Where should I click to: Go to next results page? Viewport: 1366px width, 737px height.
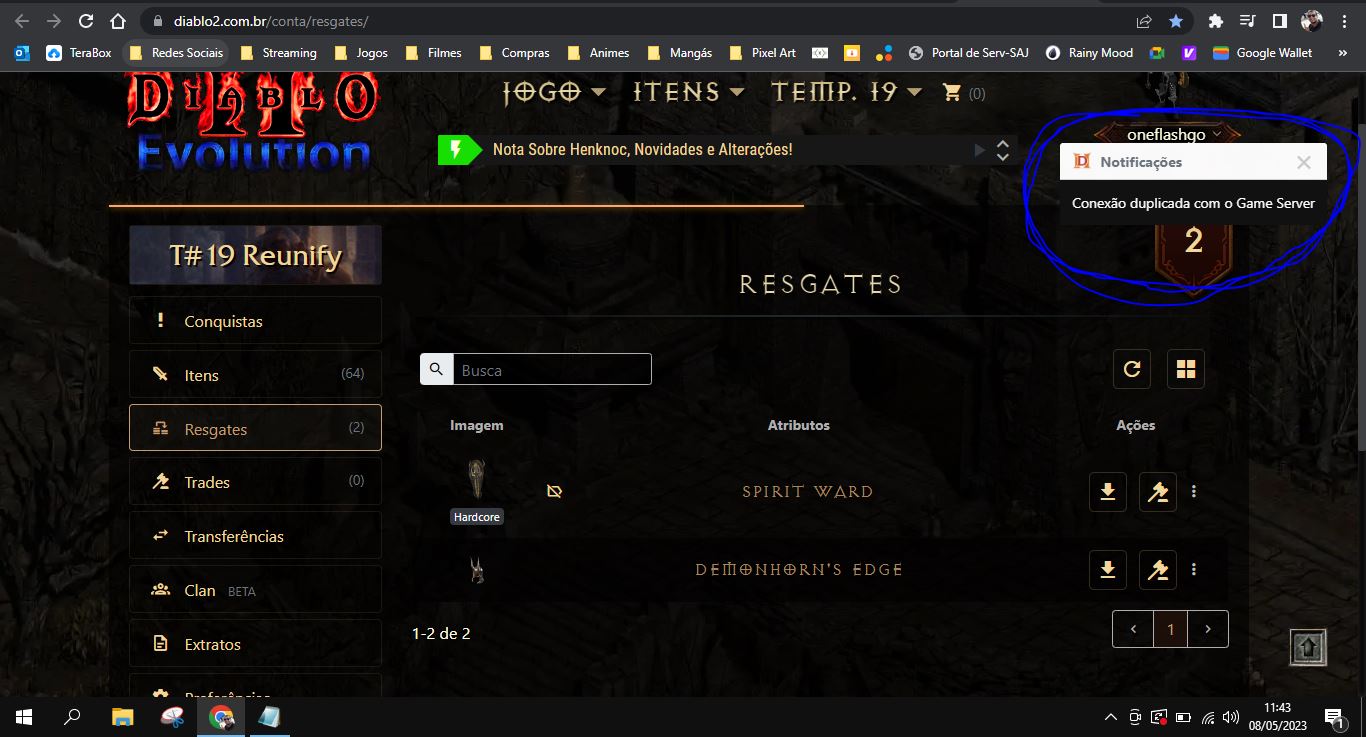(1208, 629)
